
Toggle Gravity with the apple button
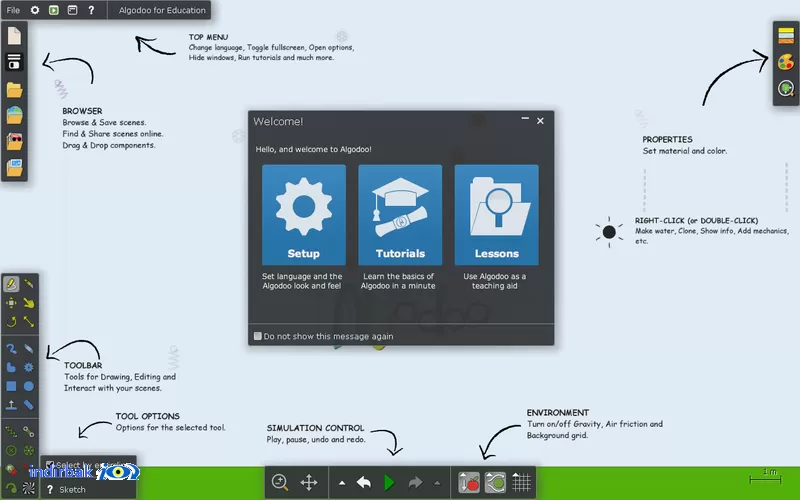click(469, 482)
